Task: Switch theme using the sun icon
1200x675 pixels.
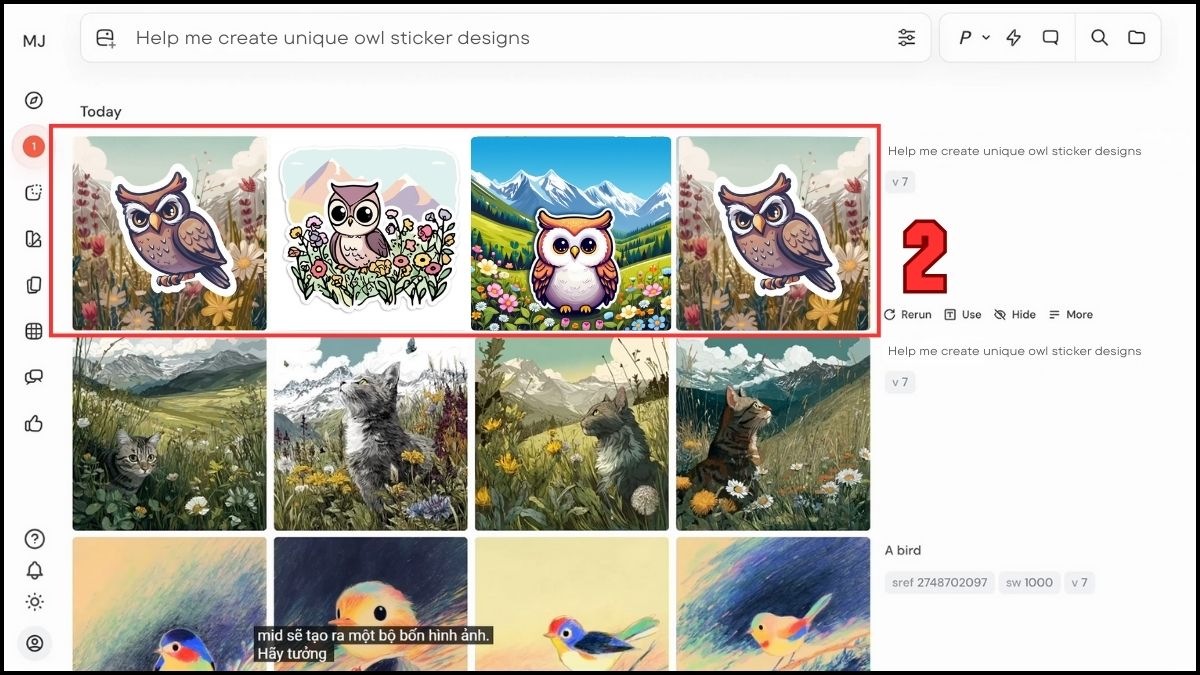Action: coord(34,602)
